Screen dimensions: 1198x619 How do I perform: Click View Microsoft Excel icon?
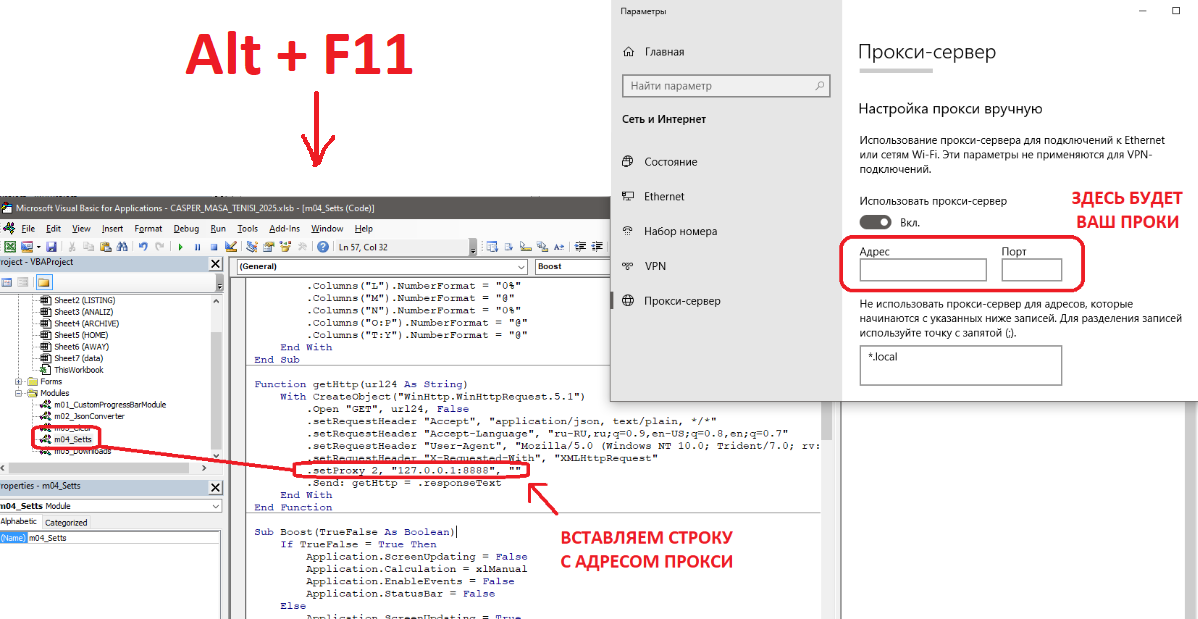9,246
